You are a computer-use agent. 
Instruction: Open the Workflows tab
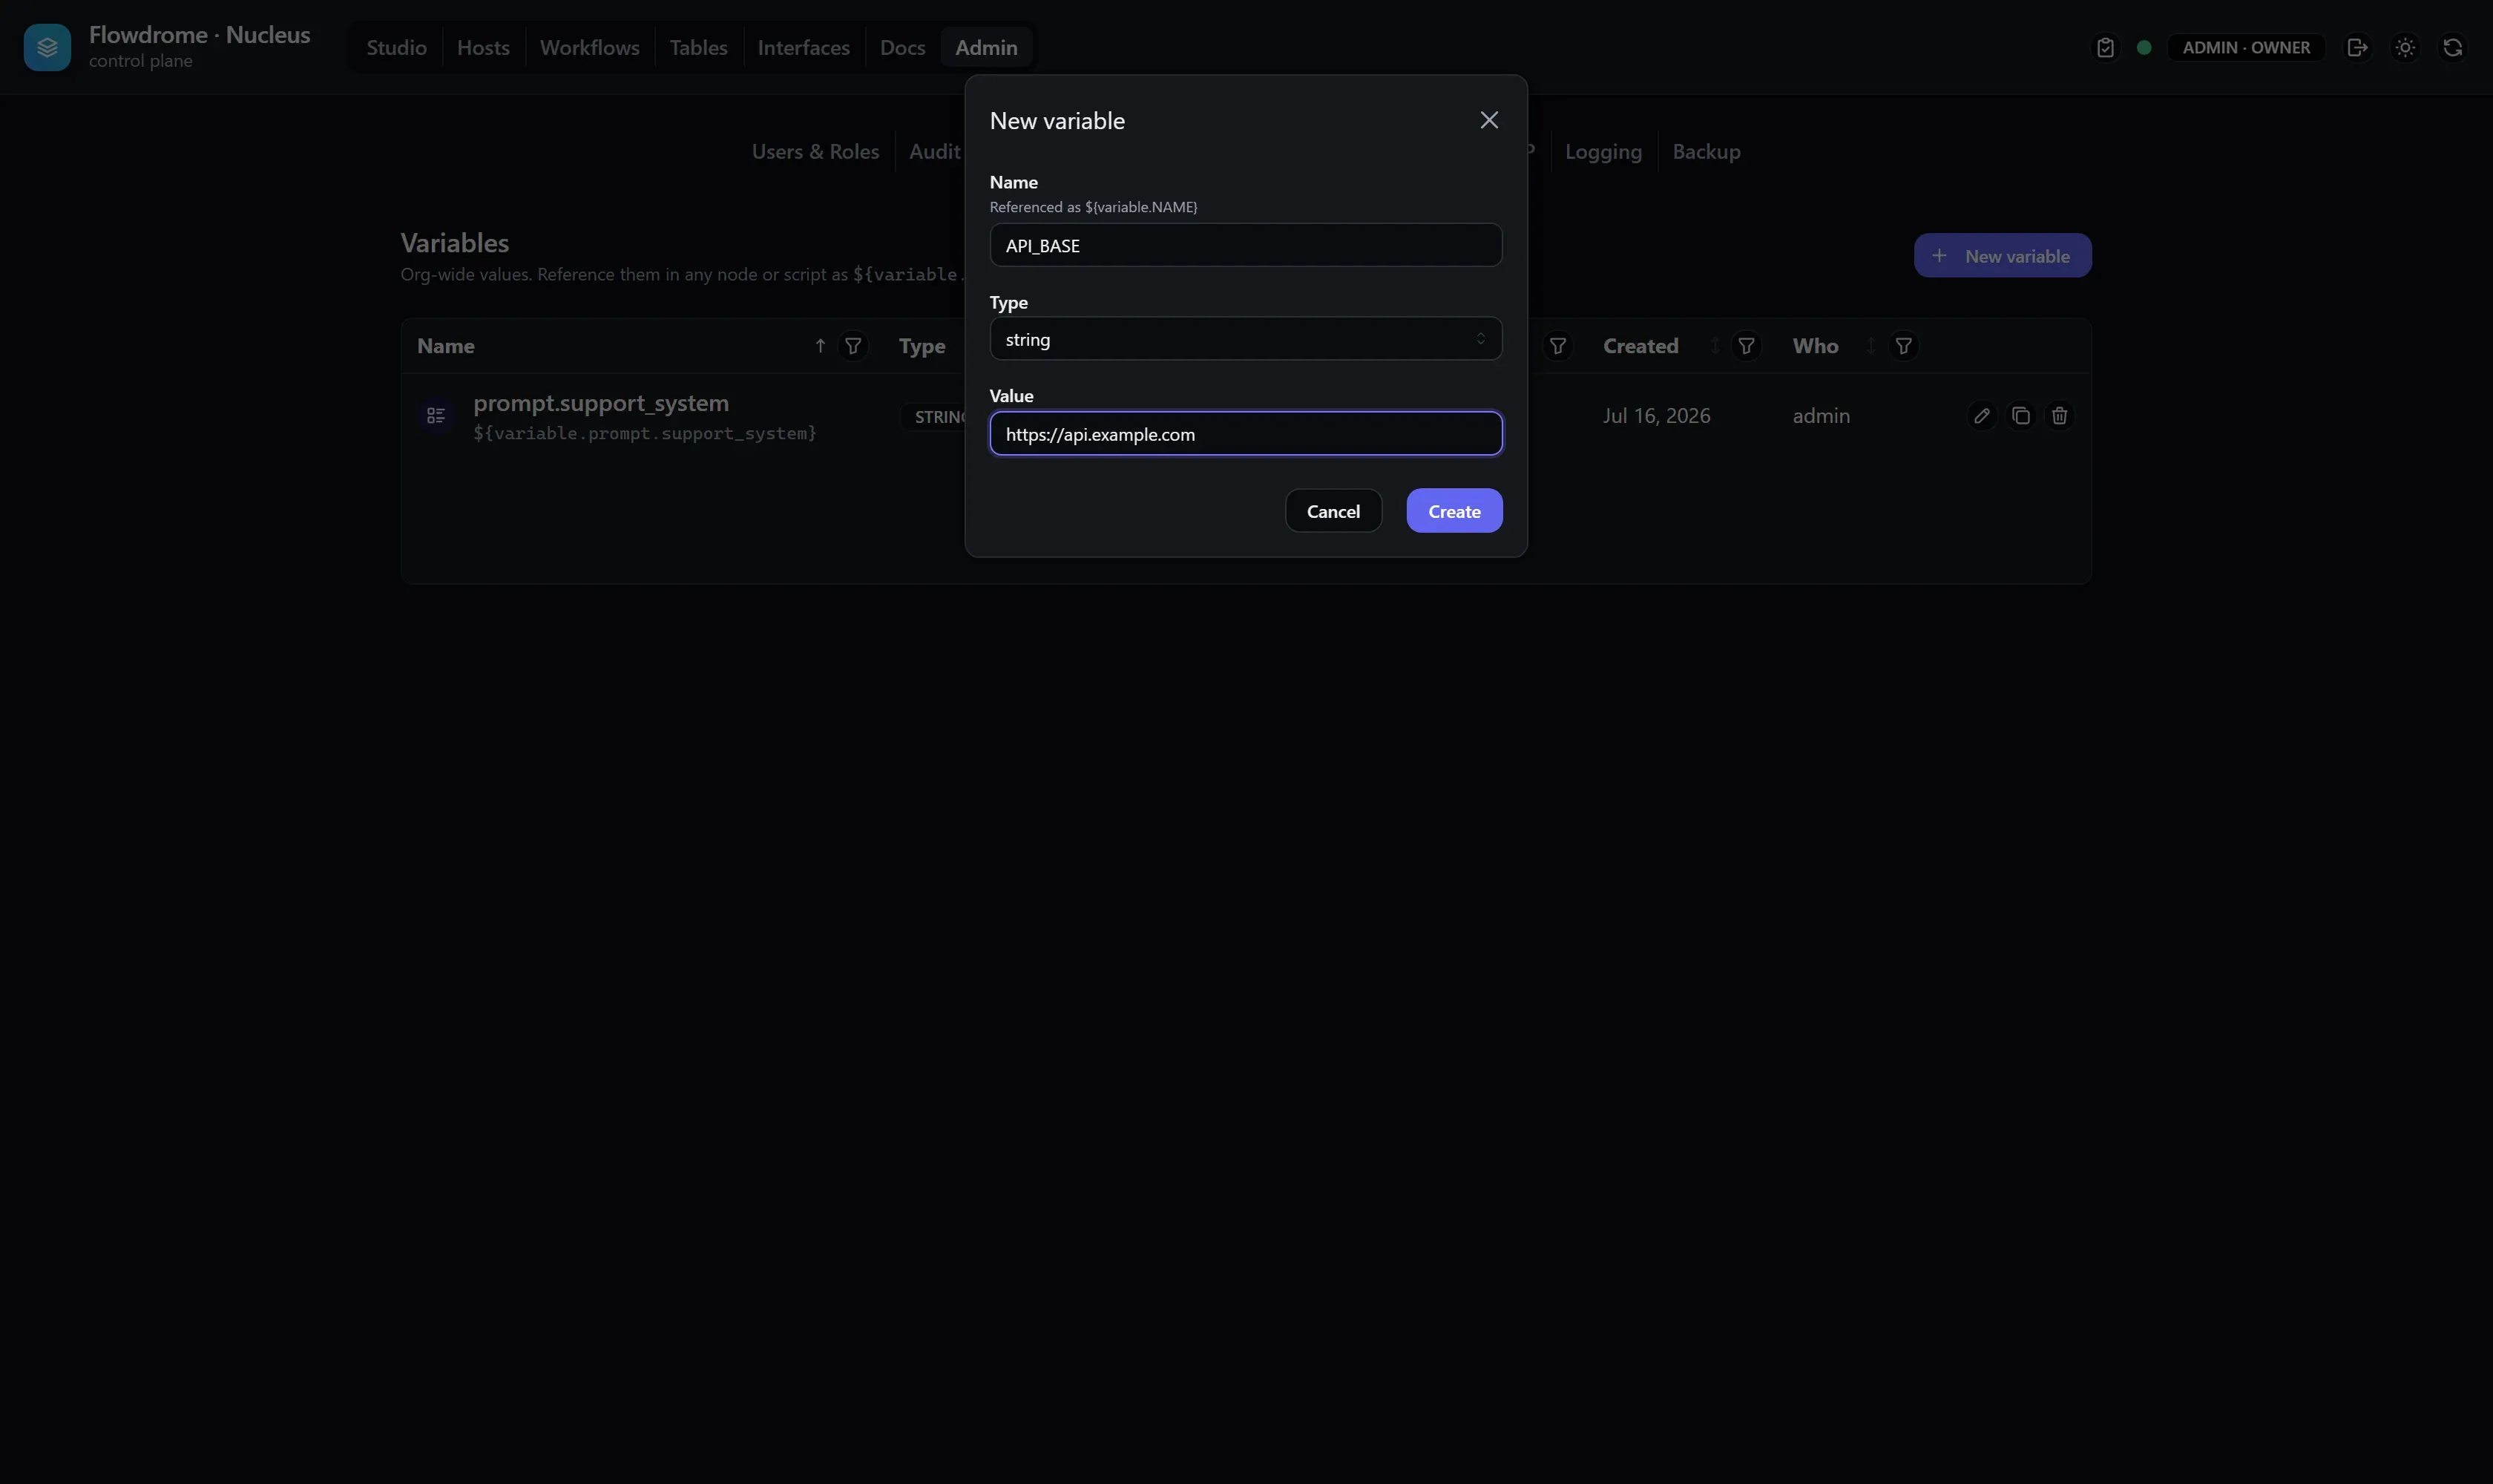click(x=589, y=47)
